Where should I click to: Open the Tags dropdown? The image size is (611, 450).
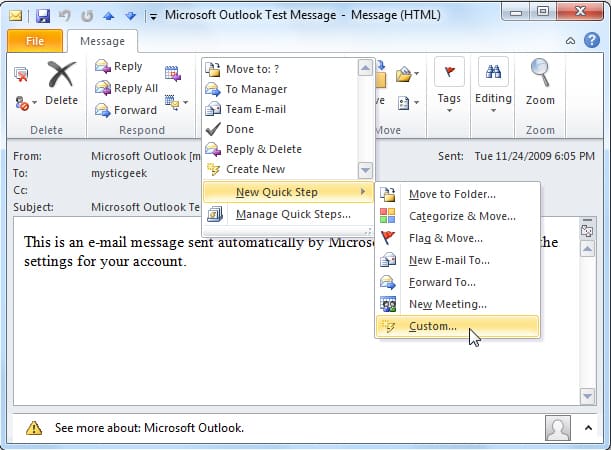click(449, 104)
